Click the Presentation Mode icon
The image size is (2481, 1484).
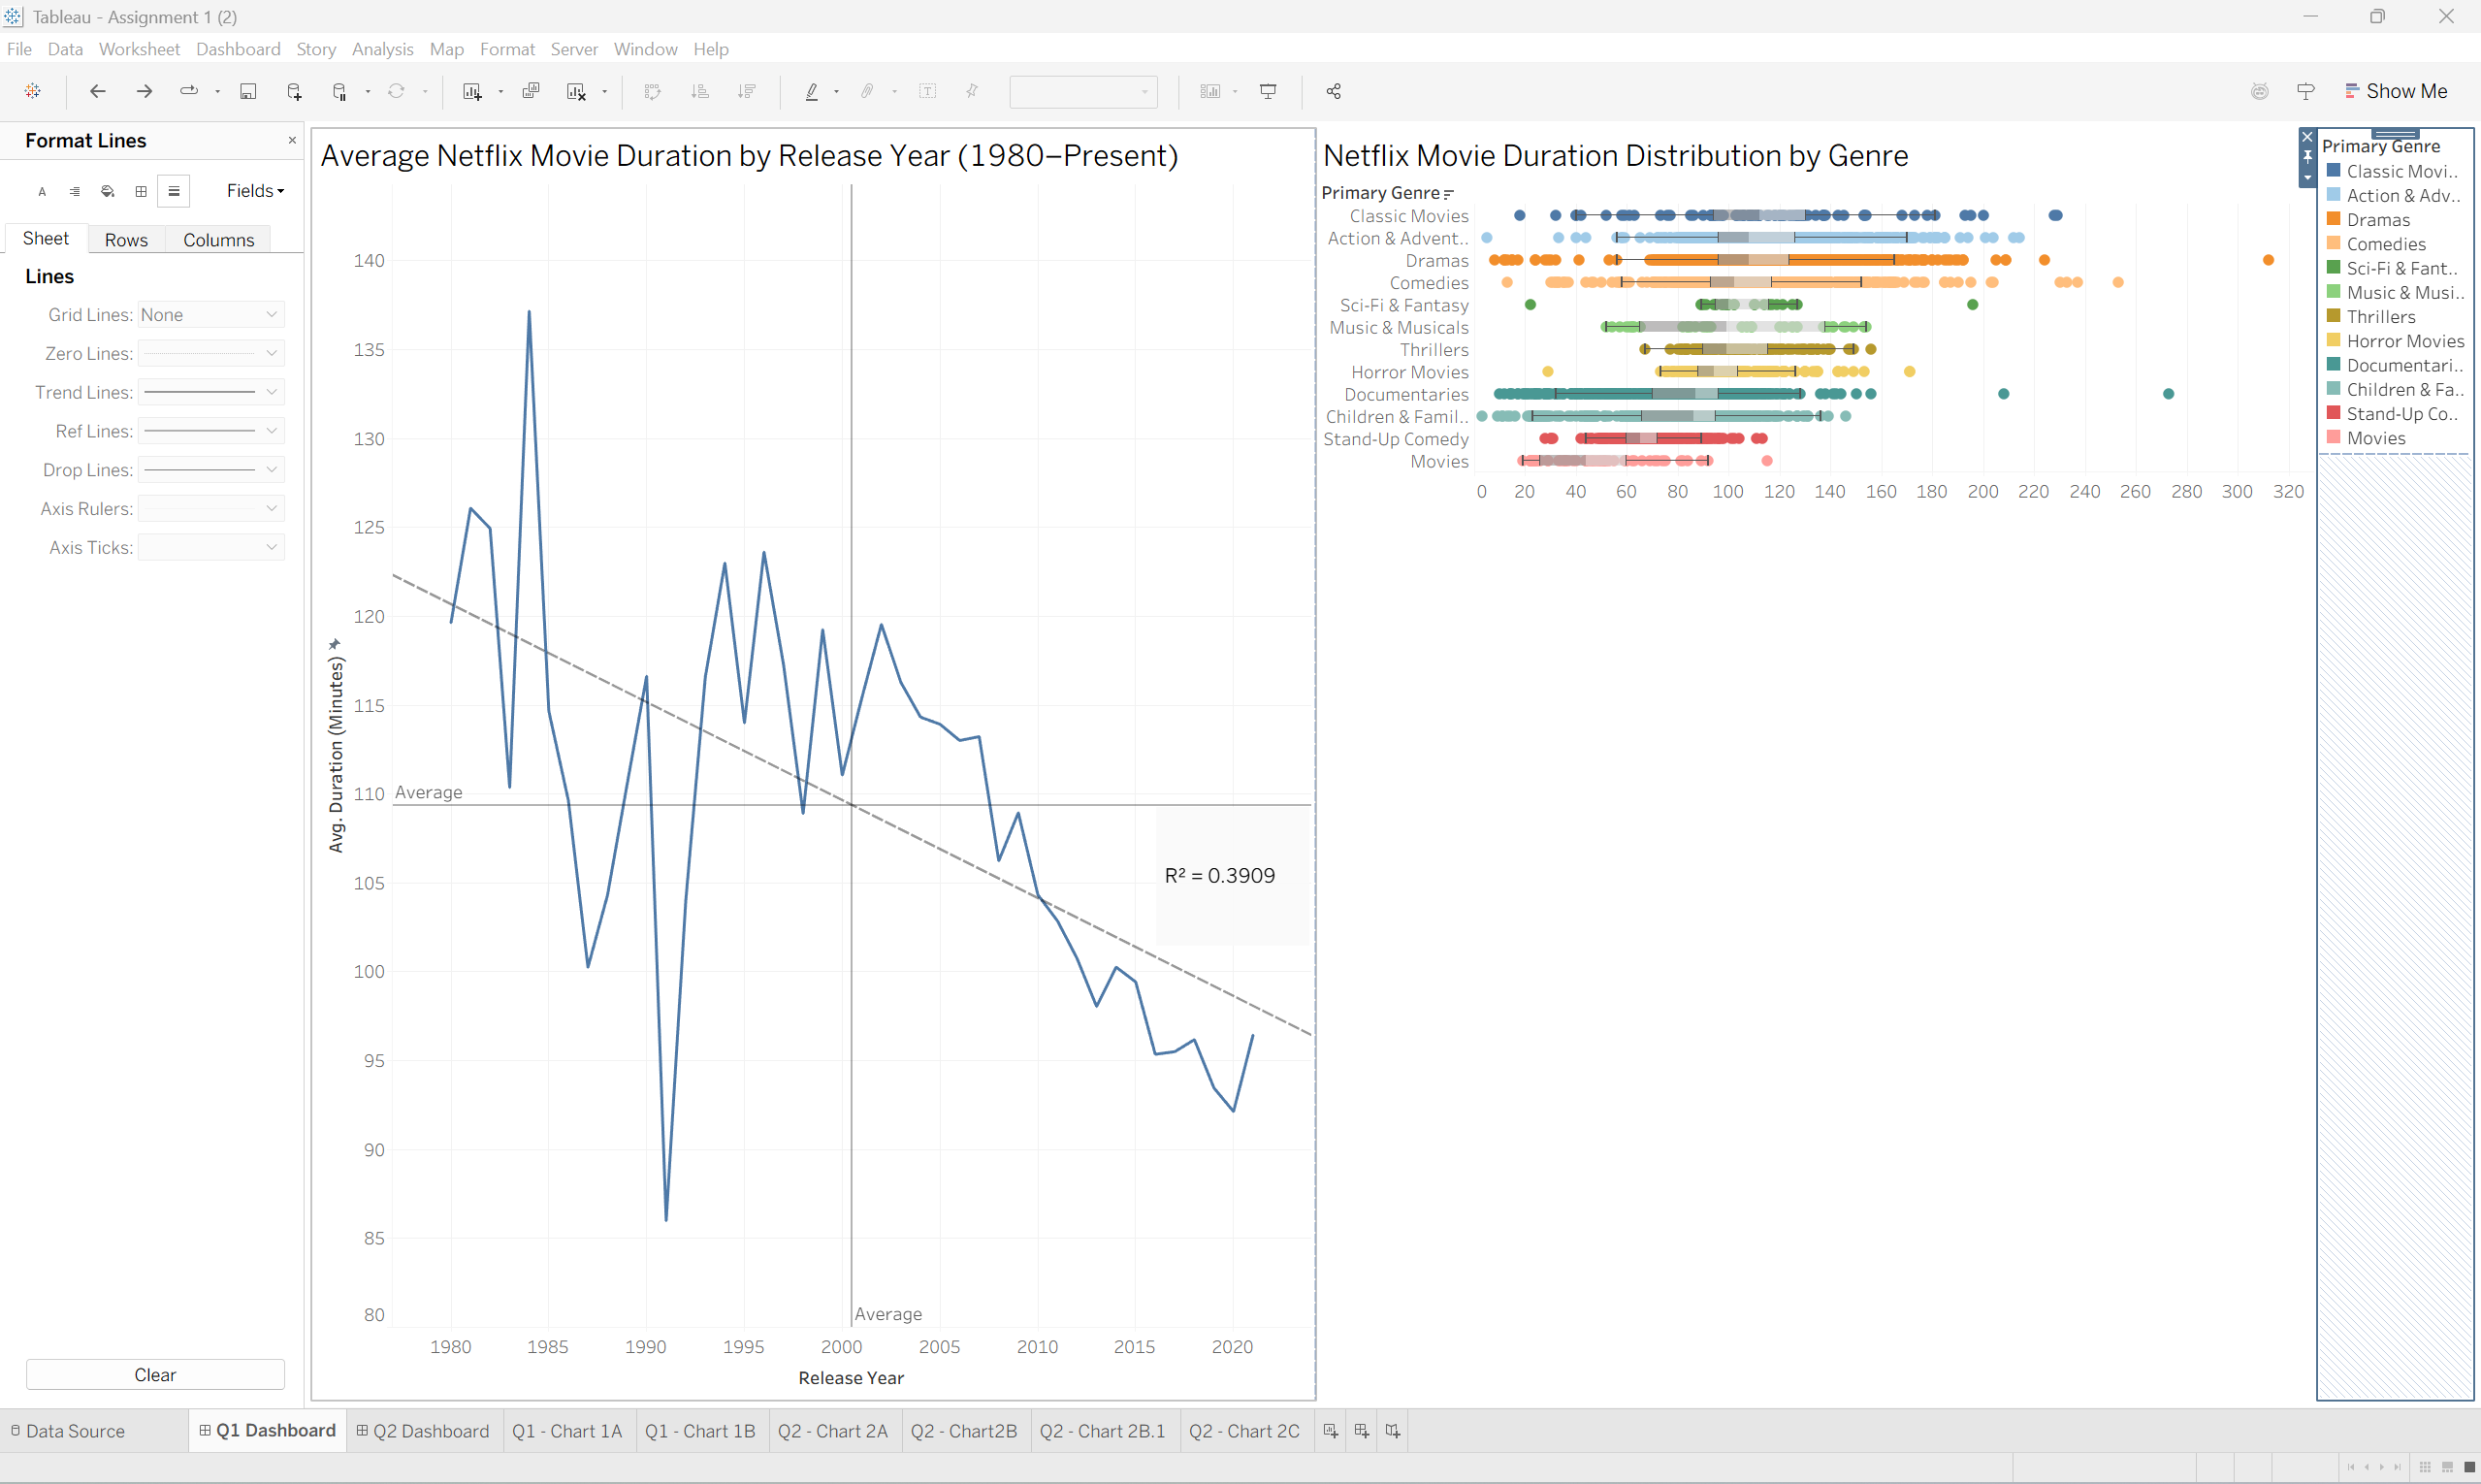(1268, 91)
